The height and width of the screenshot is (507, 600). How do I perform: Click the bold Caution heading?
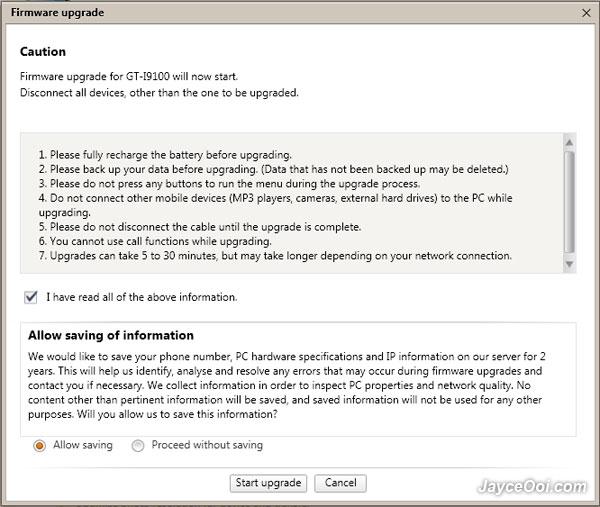click(x=43, y=51)
